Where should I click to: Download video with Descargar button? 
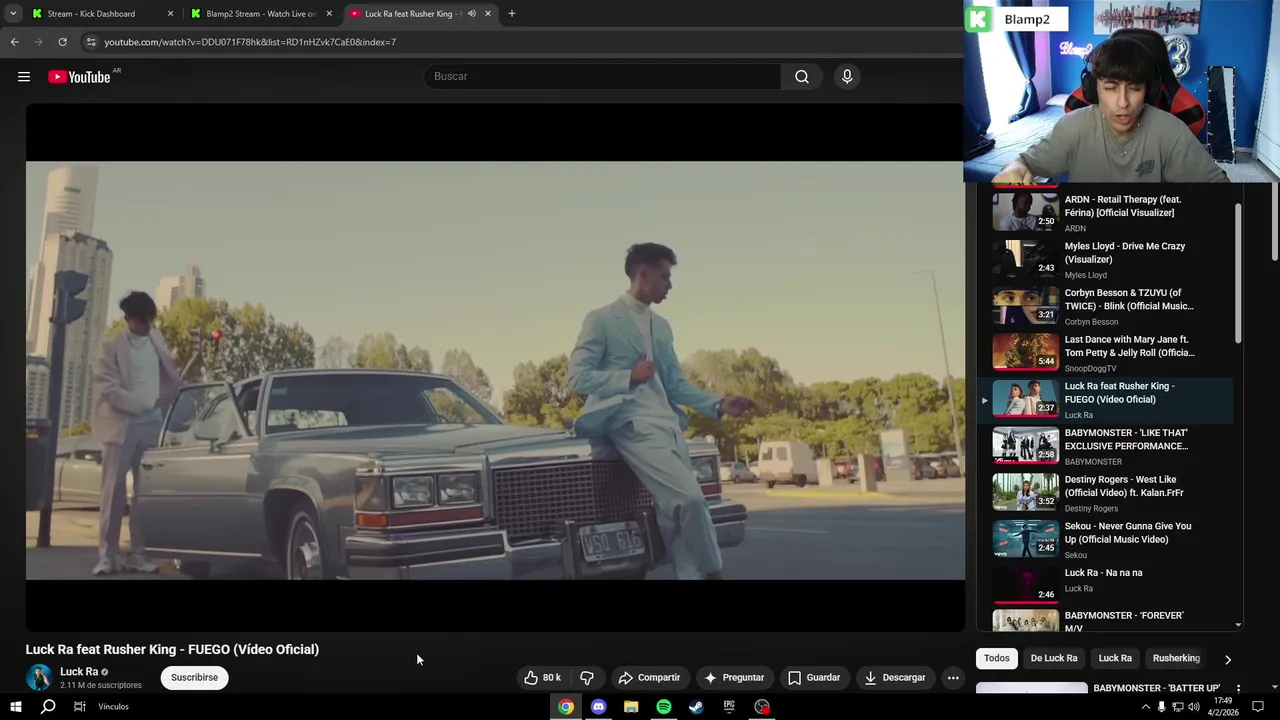895,678
